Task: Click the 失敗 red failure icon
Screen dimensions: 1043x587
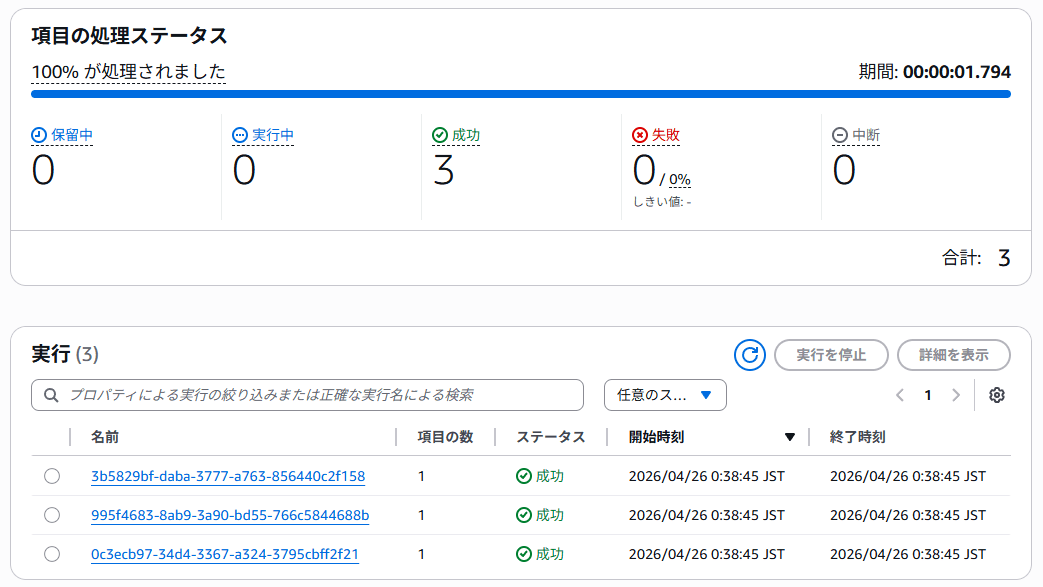Action: (x=640, y=135)
